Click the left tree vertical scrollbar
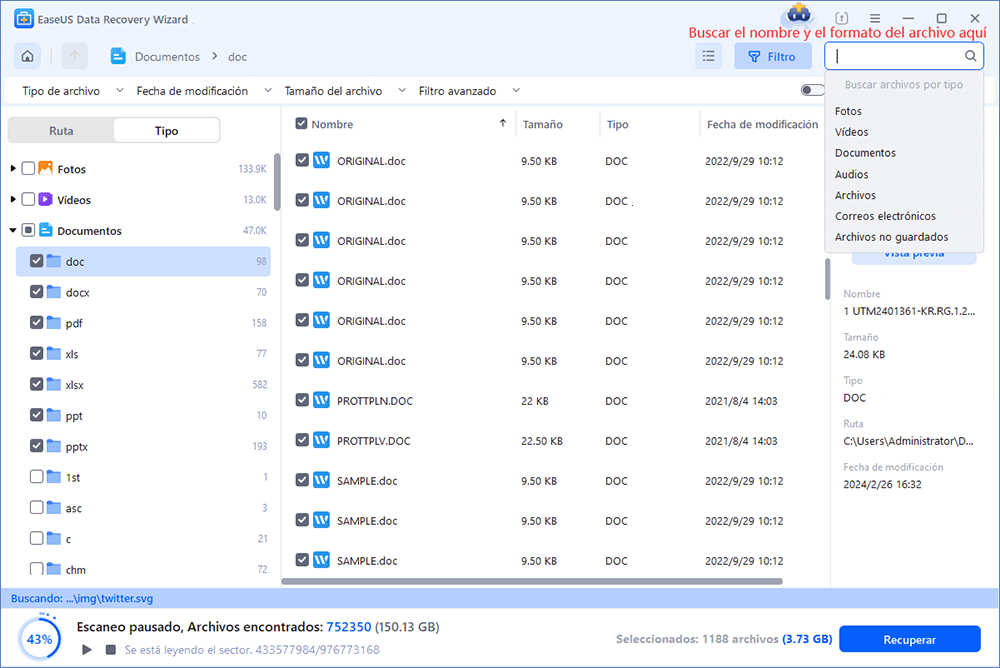This screenshot has height=668, width=1000. (277, 182)
